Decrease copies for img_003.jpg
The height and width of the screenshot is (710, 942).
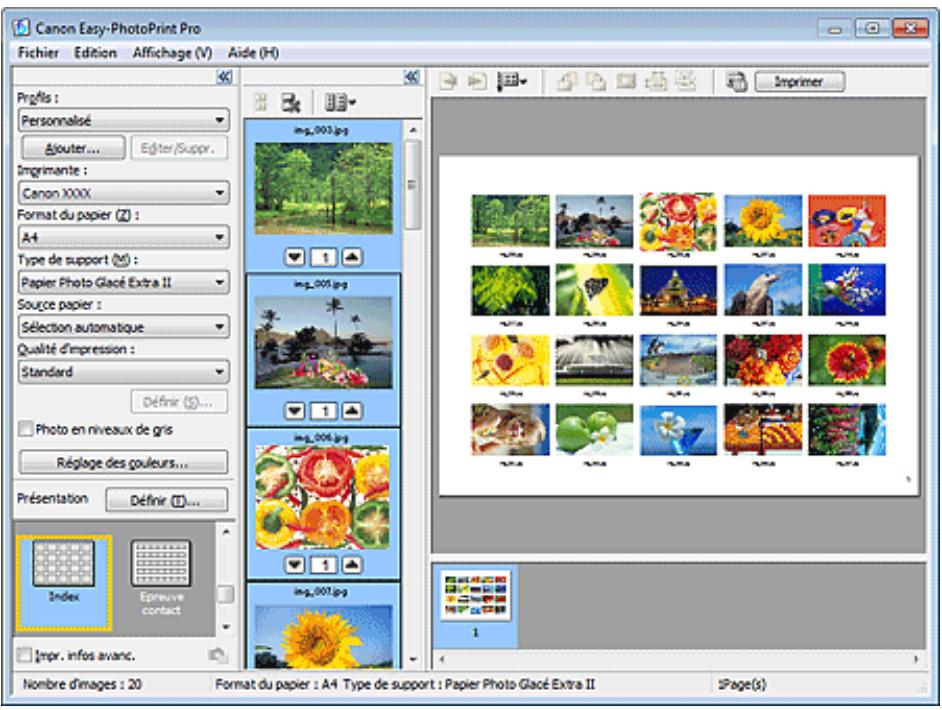click(294, 258)
